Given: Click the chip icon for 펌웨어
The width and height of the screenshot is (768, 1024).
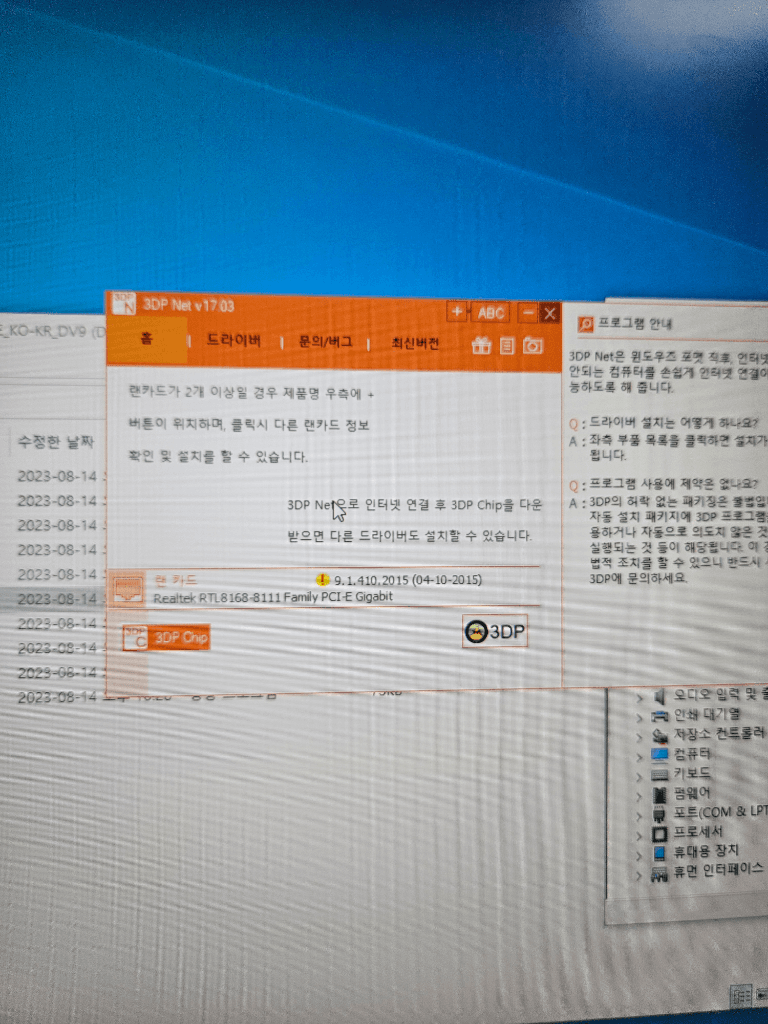Looking at the screenshot, I should 660,795.
